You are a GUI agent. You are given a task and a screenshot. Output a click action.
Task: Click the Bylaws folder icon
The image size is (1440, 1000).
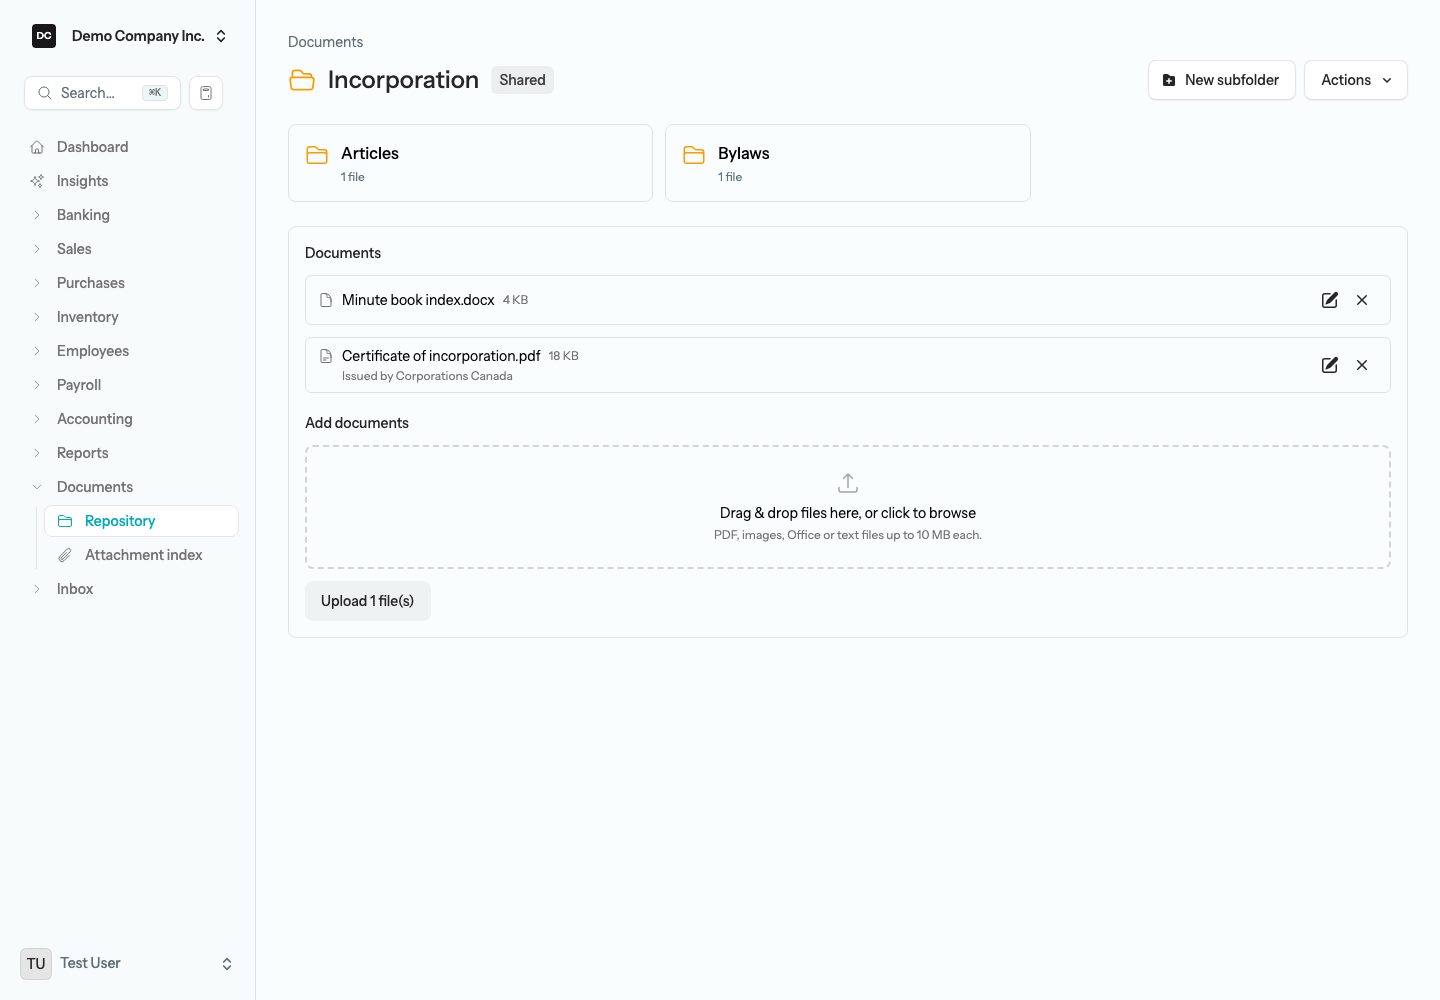tap(694, 155)
